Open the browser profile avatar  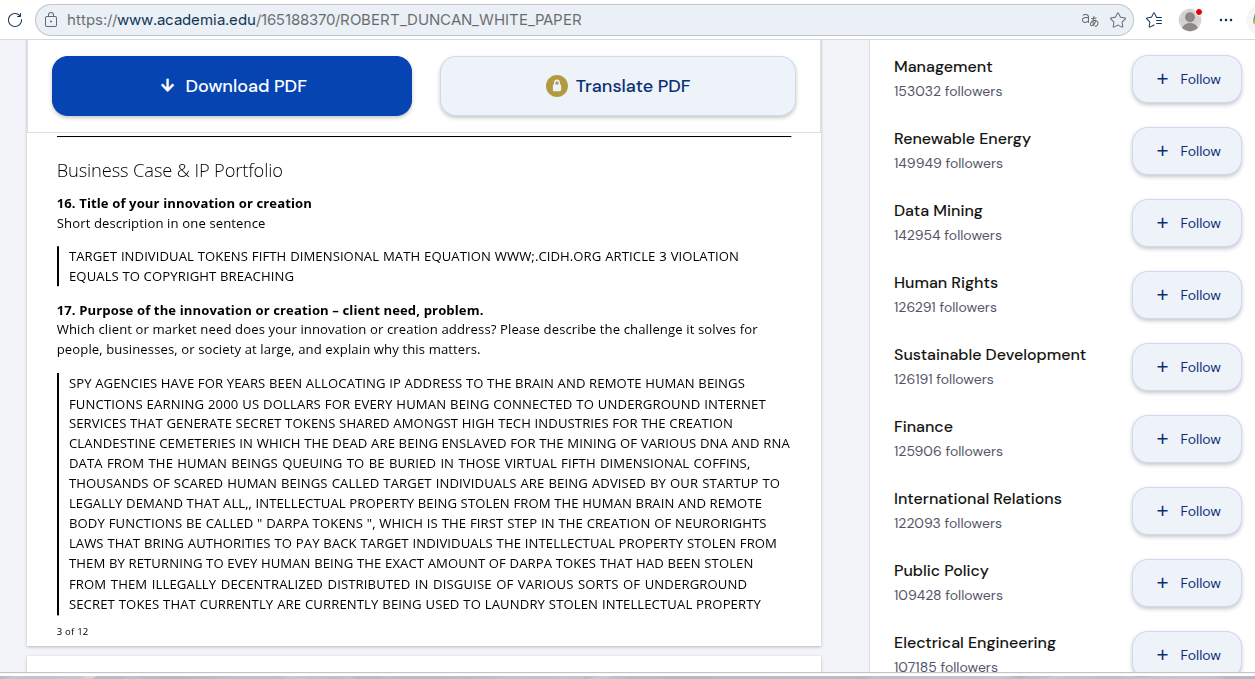pos(1190,20)
